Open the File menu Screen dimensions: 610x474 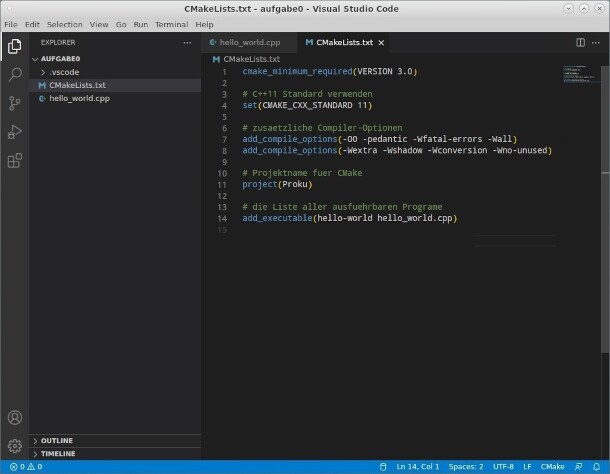[x=11, y=25]
